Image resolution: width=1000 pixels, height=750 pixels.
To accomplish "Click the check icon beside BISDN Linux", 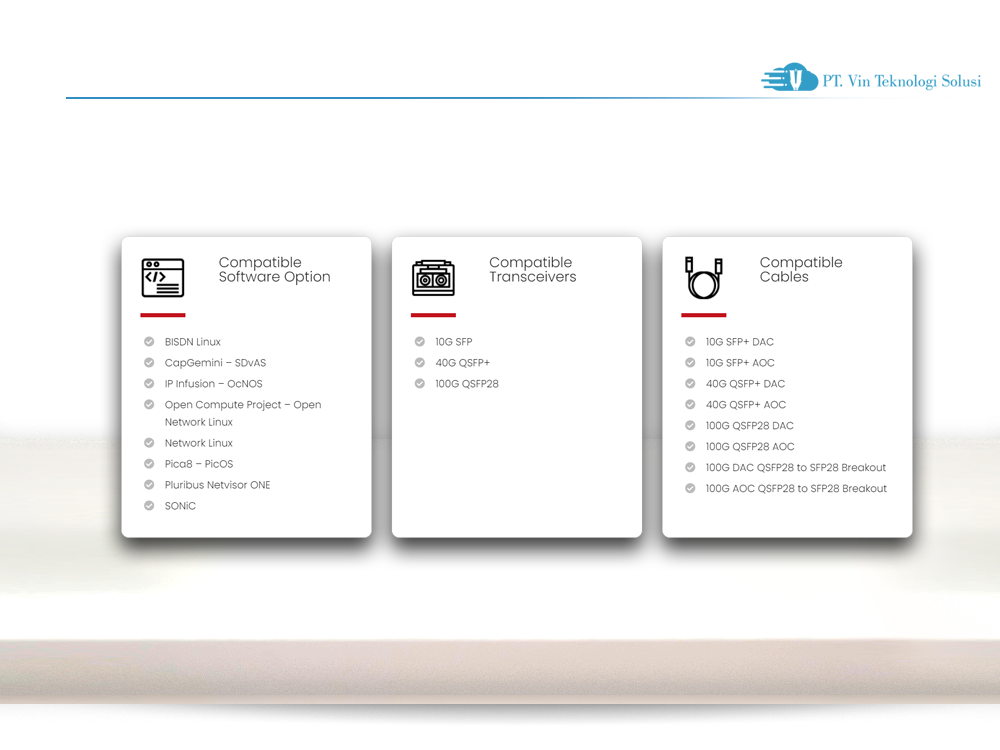I will coord(149,342).
